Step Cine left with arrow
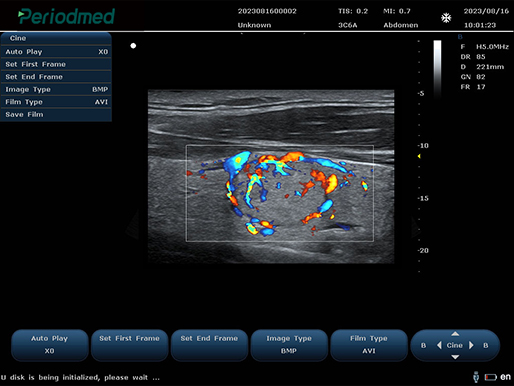 coord(439,345)
